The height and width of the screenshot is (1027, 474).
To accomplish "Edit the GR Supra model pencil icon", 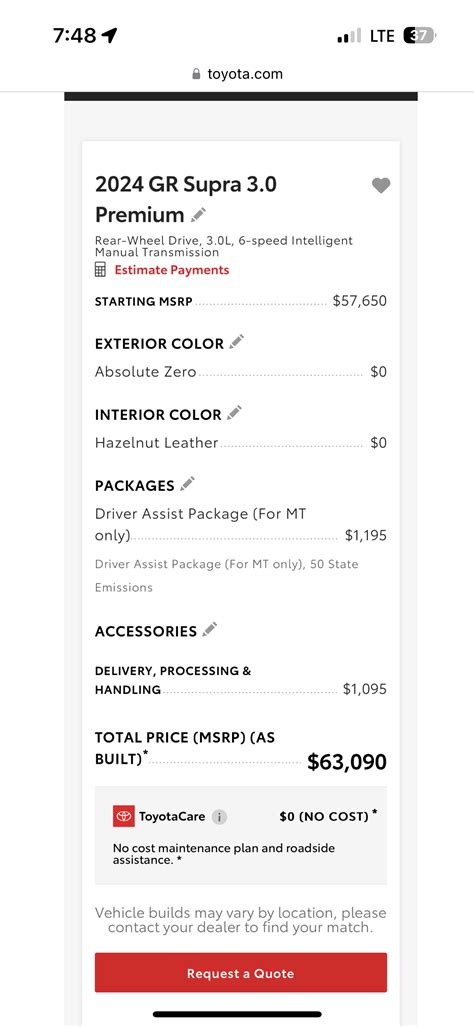I will (198, 214).
